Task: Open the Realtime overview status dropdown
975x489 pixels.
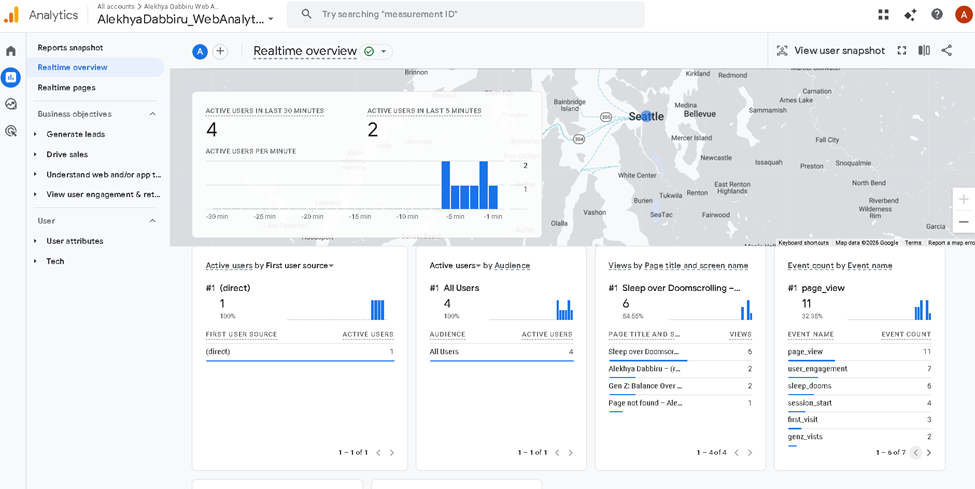Action: (384, 52)
